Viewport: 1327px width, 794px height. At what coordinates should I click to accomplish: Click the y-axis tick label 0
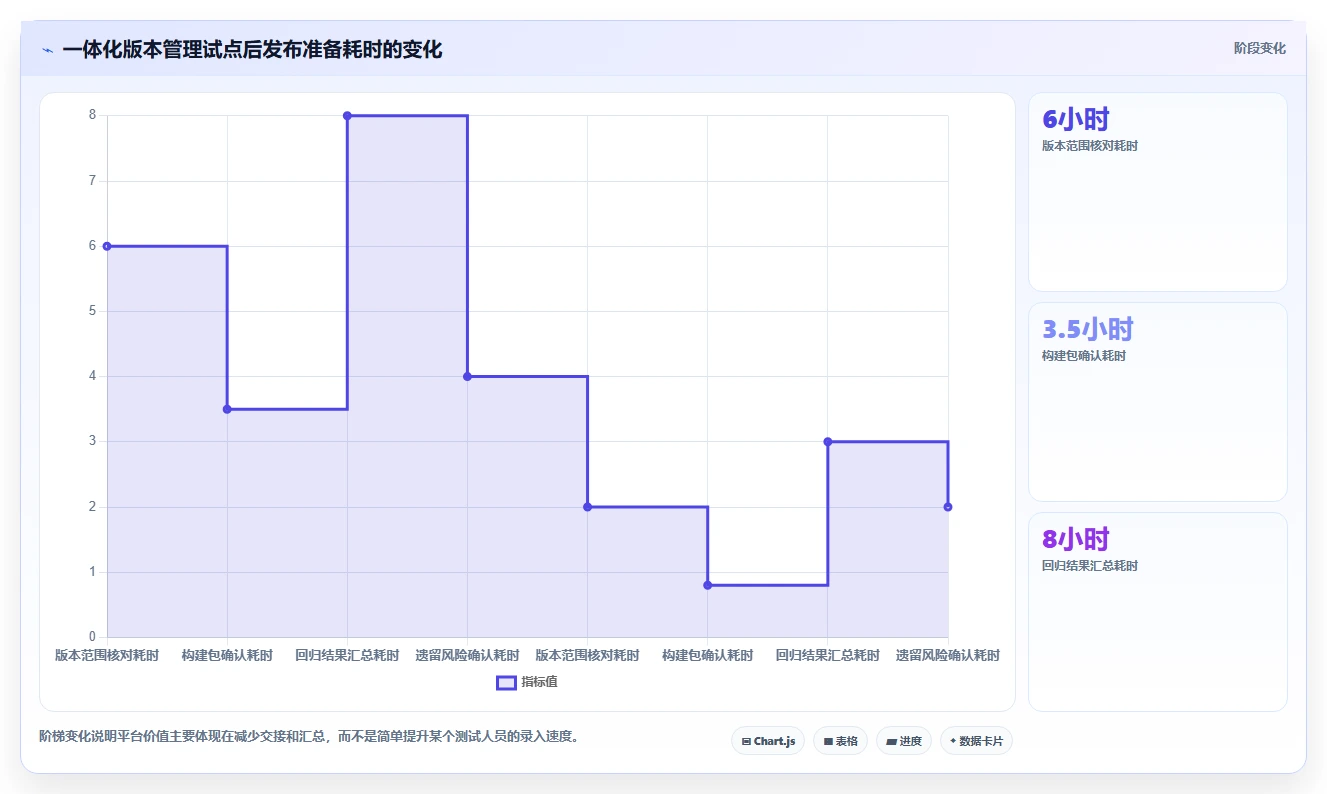click(92, 637)
